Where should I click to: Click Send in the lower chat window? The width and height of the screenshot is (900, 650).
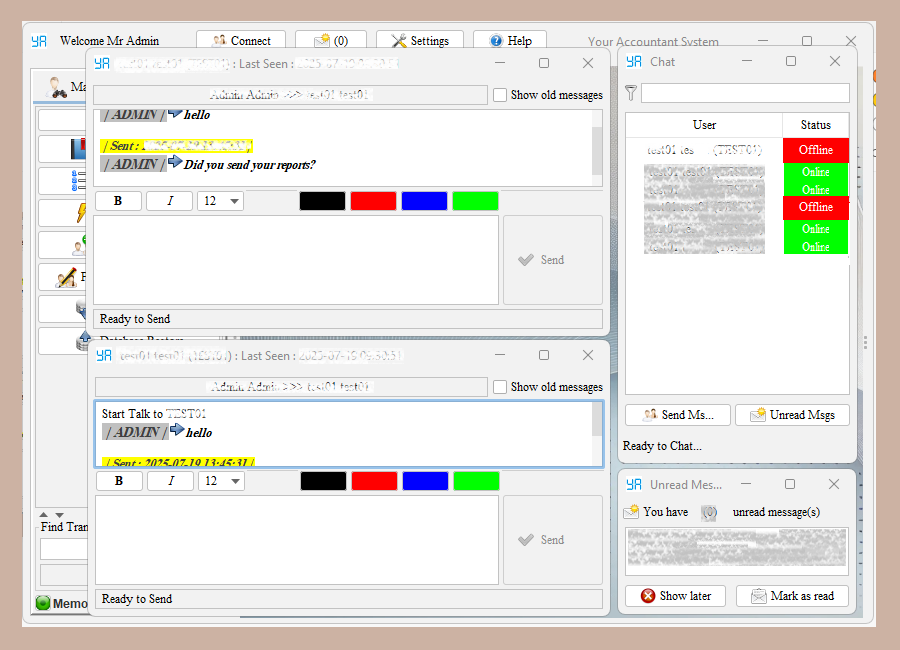(552, 540)
